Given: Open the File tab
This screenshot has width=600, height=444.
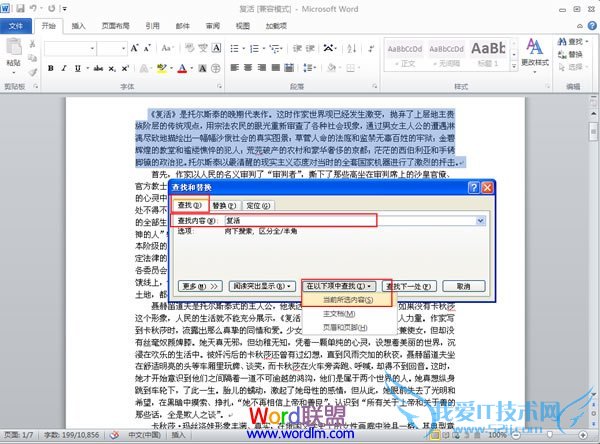Looking at the screenshot, I should tap(16, 26).
